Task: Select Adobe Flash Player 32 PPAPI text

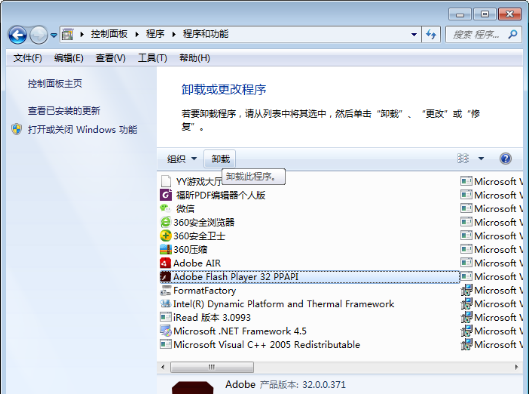Action: pyautogui.click(x=236, y=277)
